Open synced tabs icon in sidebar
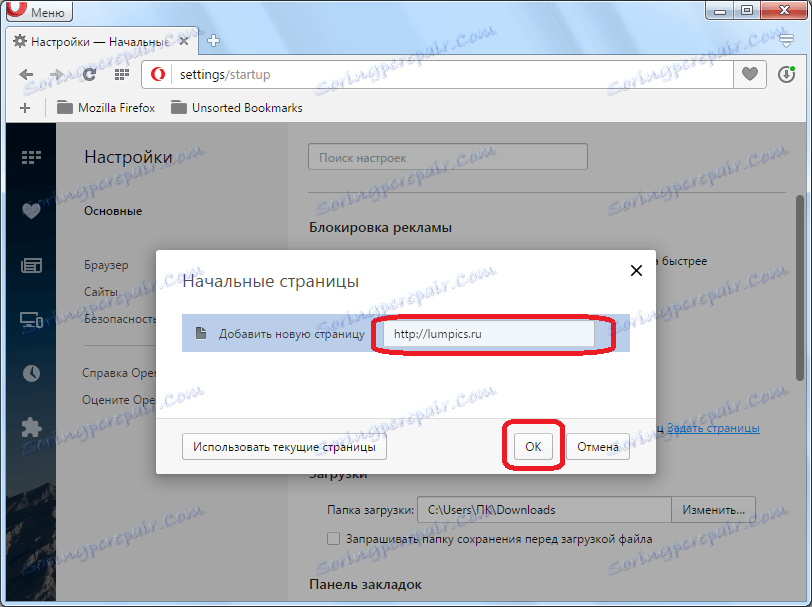The width and height of the screenshot is (812, 607). [x=31, y=320]
